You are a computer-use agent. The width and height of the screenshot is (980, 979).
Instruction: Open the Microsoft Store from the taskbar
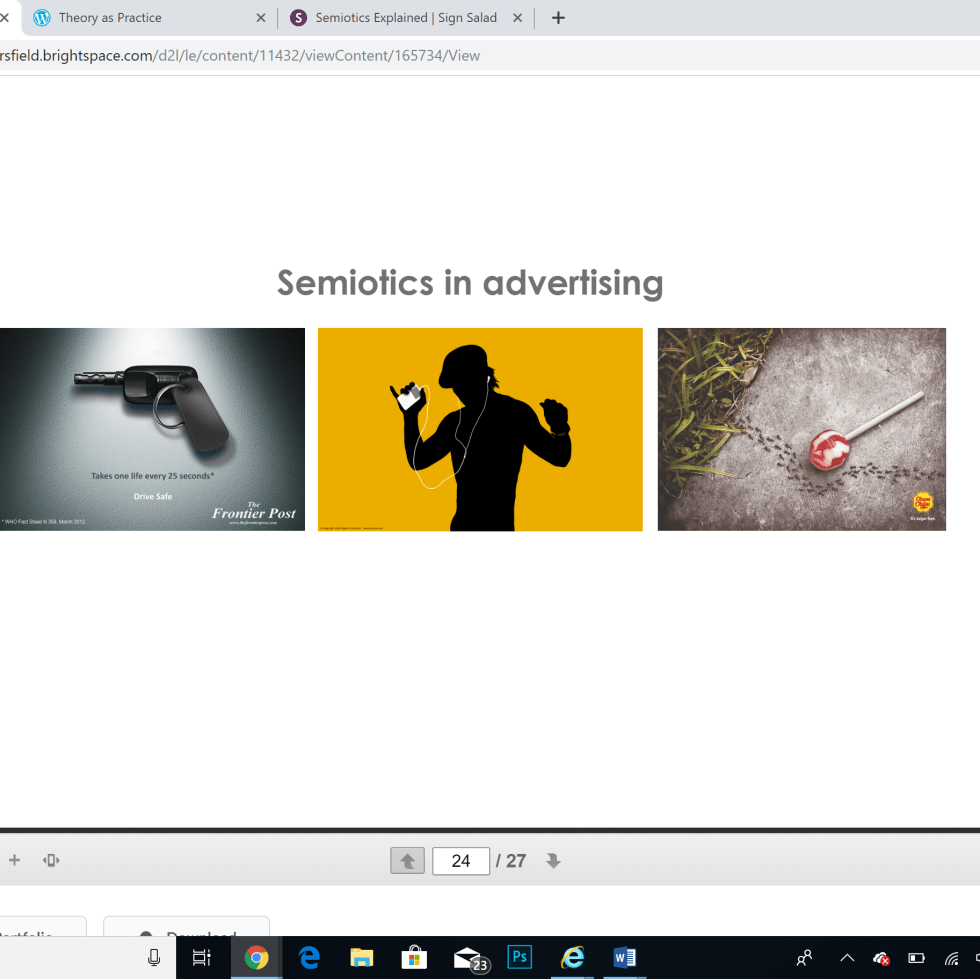click(414, 957)
